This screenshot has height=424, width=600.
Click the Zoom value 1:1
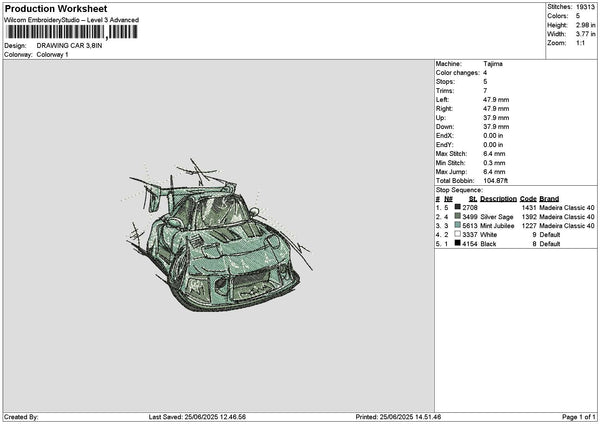click(x=580, y=43)
